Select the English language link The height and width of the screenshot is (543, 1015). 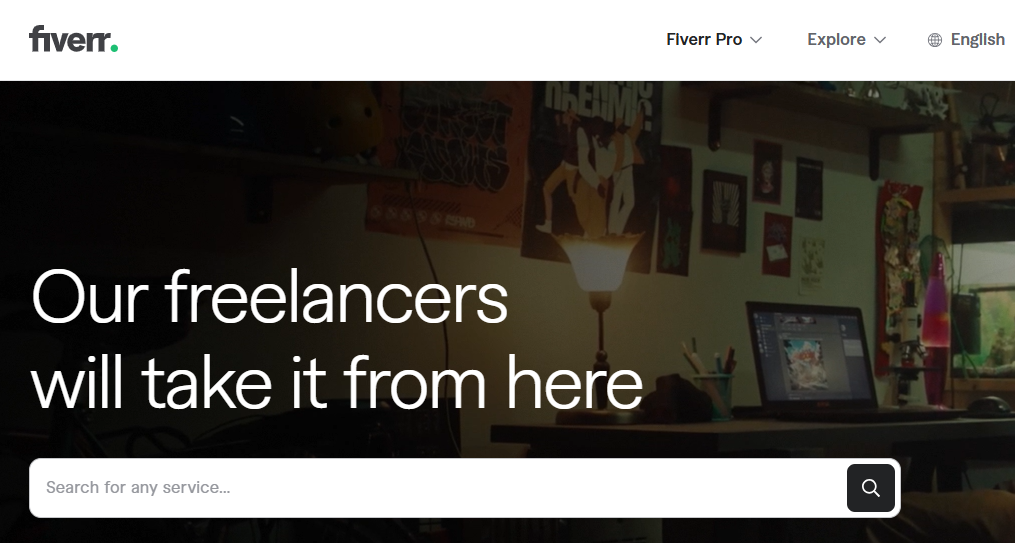(x=977, y=39)
